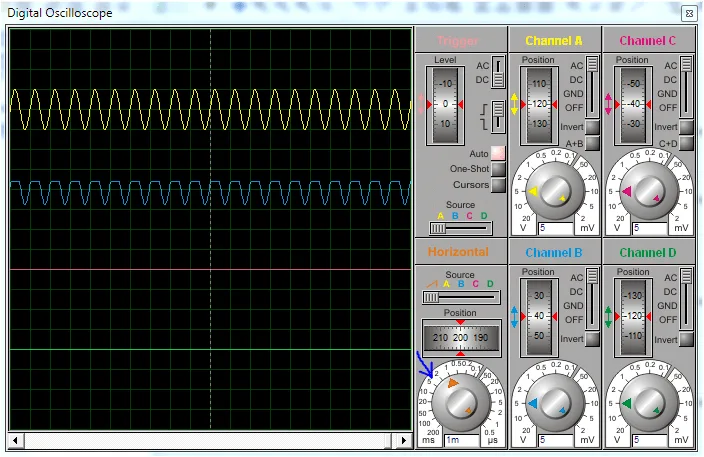Click the Channel B Position wheel
Image resolution: width=704 pixels, height=457 pixels.
[x=539, y=317]
